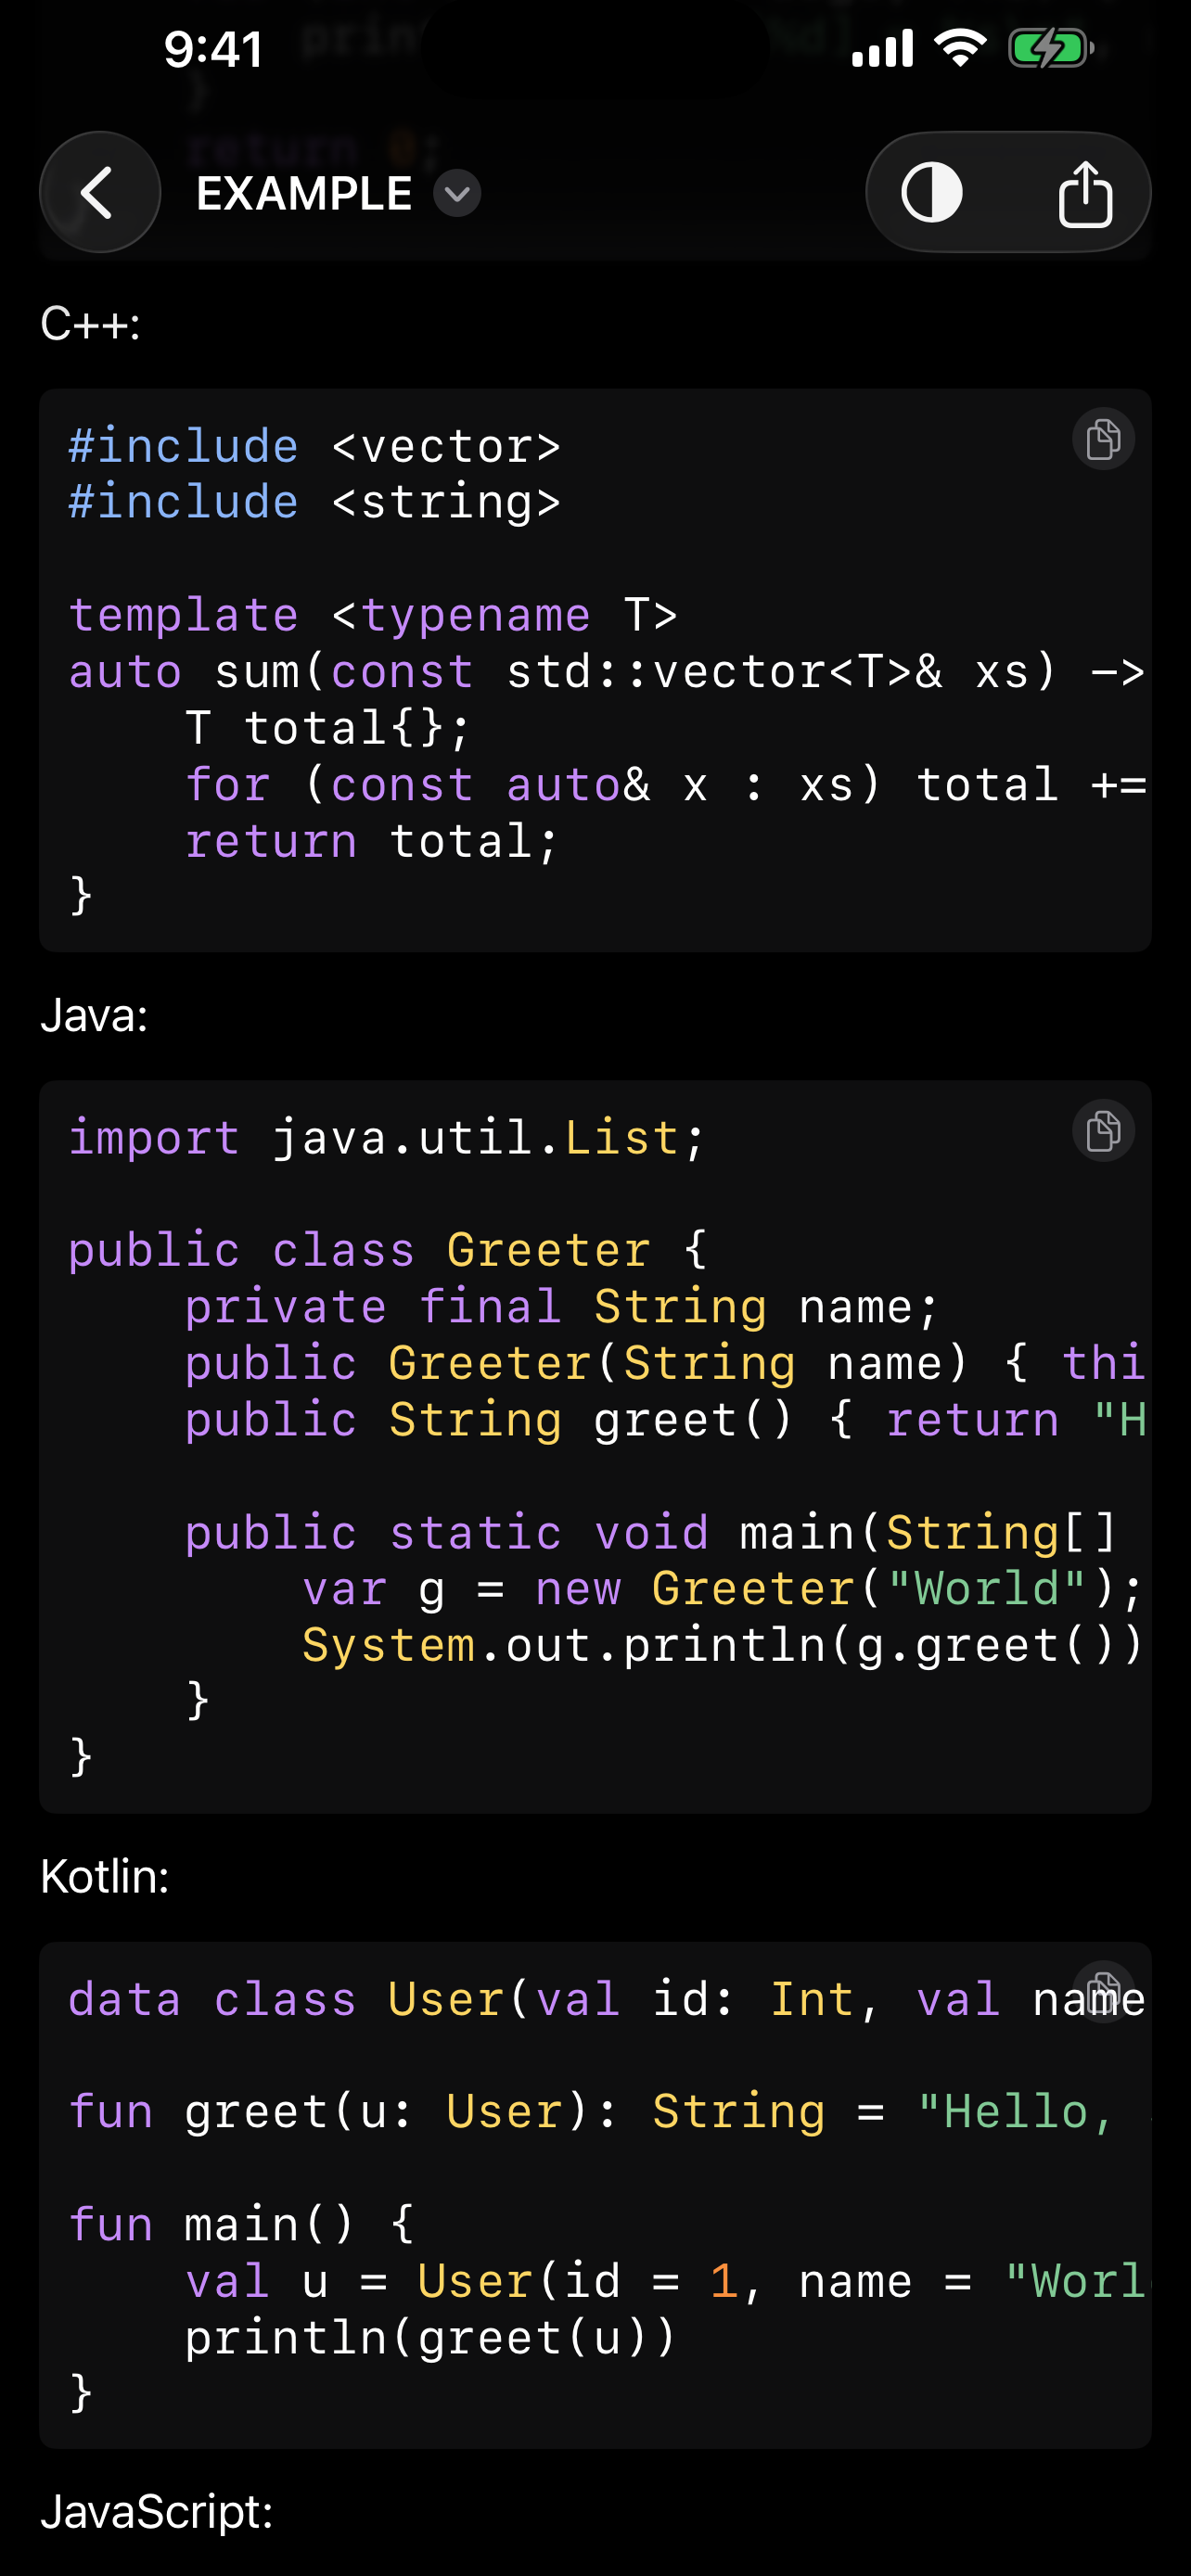Tap the 'data class User' line

click(606, 2000)
